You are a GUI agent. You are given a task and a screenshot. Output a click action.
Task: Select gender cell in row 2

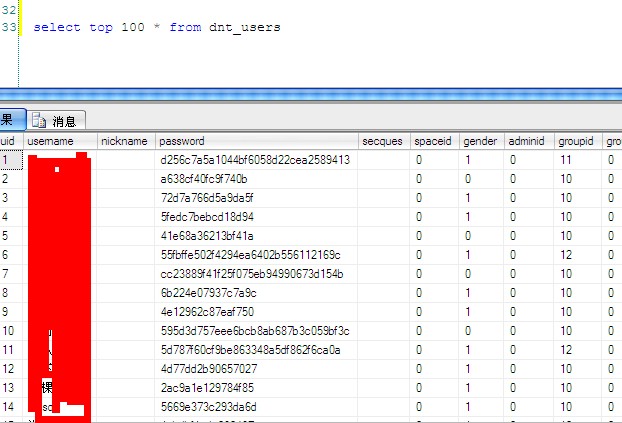[482, 179]
